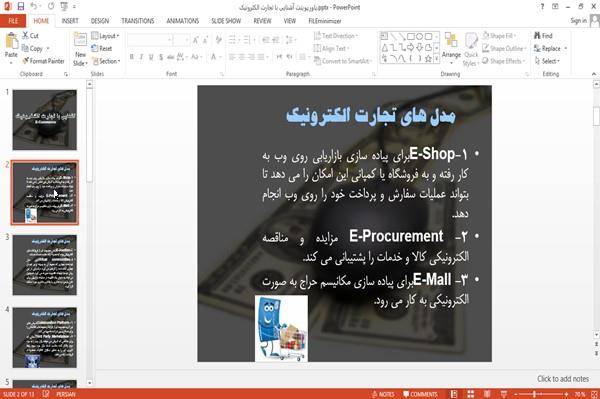
Task: Go to the SLIDE SHOW tab
Action: [x=226, y=21]
